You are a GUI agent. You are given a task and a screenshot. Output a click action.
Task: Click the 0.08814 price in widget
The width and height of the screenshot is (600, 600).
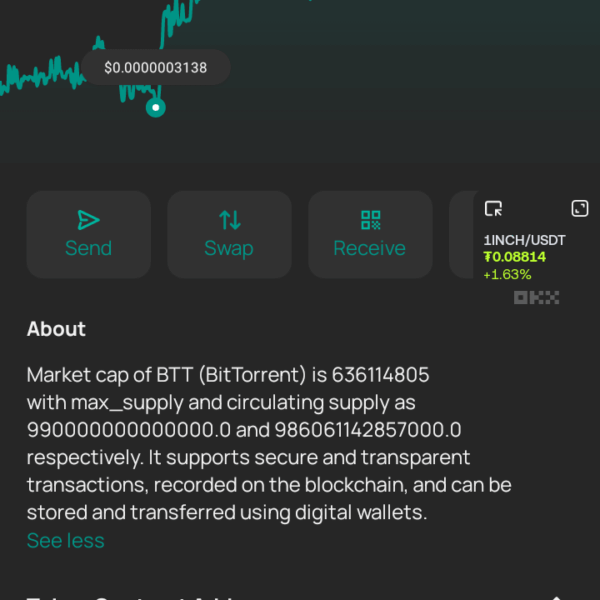click(x=515, y=257)
